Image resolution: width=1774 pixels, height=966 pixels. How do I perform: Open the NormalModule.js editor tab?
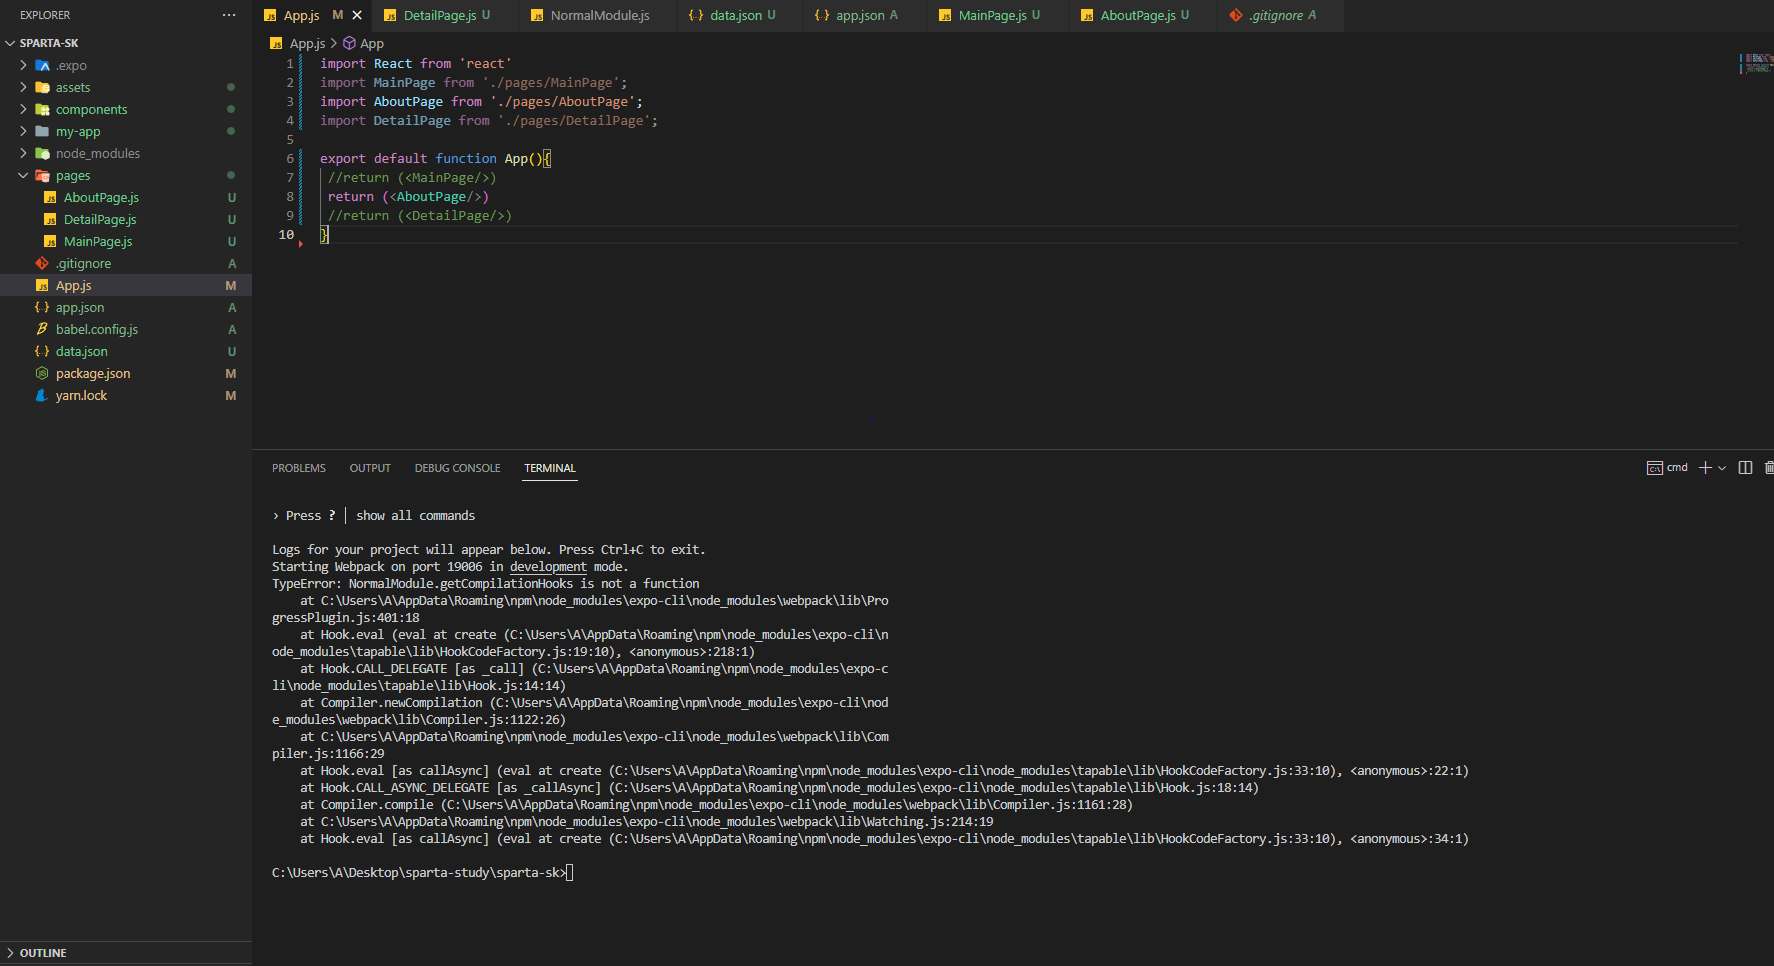pos(599,15)
